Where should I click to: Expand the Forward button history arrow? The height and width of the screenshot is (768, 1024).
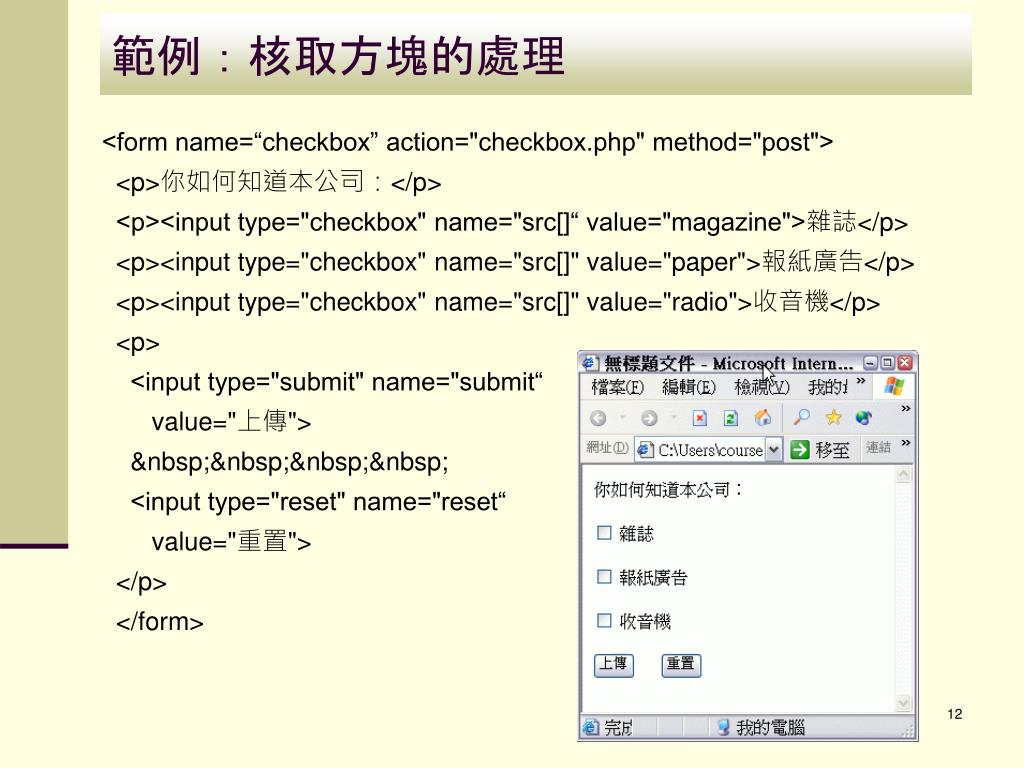(673, 417)
